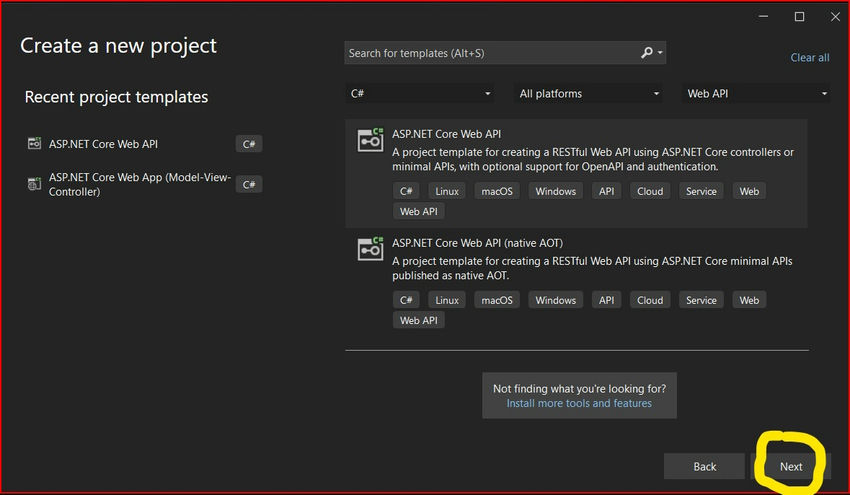Click the C# badge beside recent Web API template
The height and width of the screenshot is (495, 850).
coord(249,144)
